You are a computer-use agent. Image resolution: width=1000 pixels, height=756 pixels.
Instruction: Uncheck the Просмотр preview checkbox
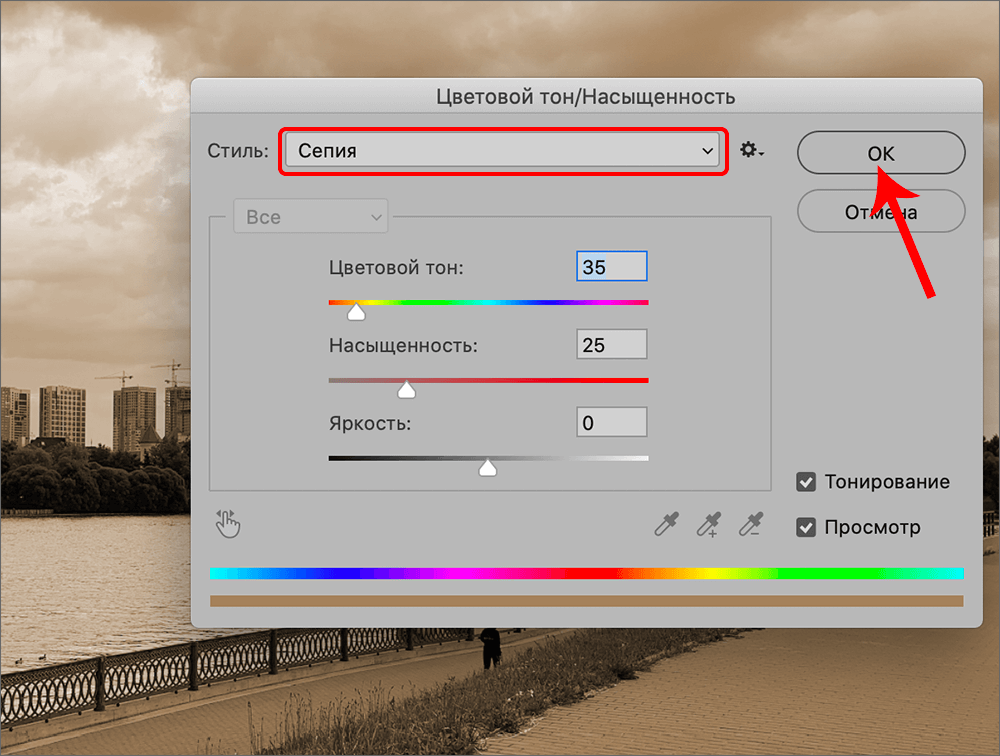click(x=806, y=527)
